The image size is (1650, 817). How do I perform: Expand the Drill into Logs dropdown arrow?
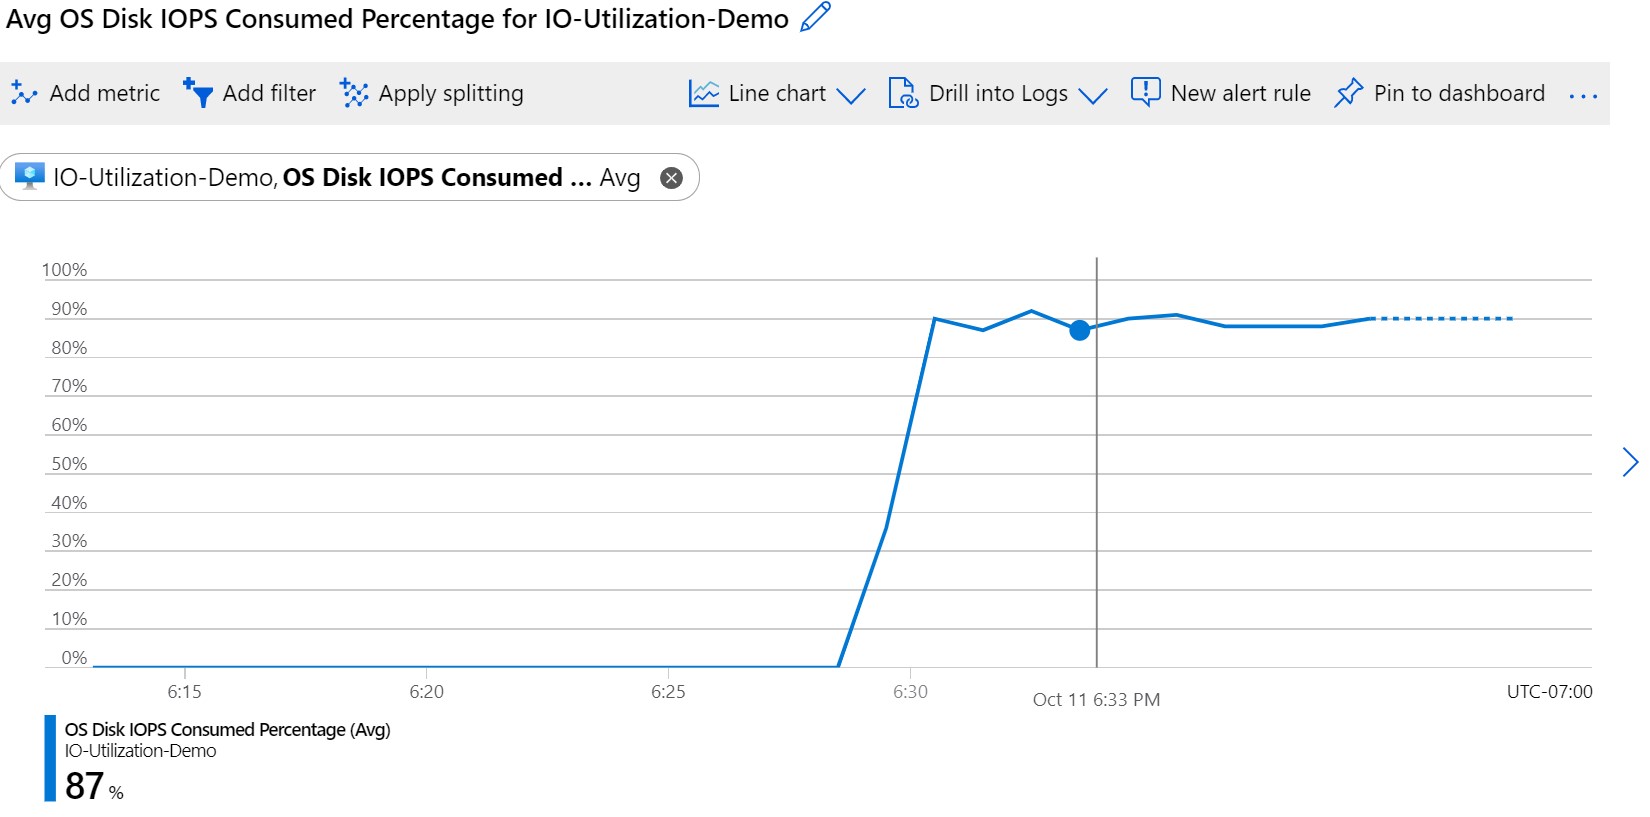pos(1093,95)
